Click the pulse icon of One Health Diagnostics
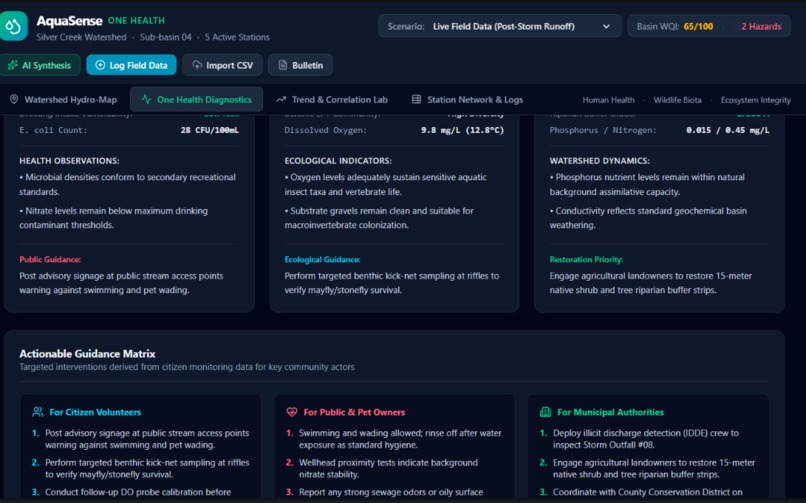 [146, 99]
